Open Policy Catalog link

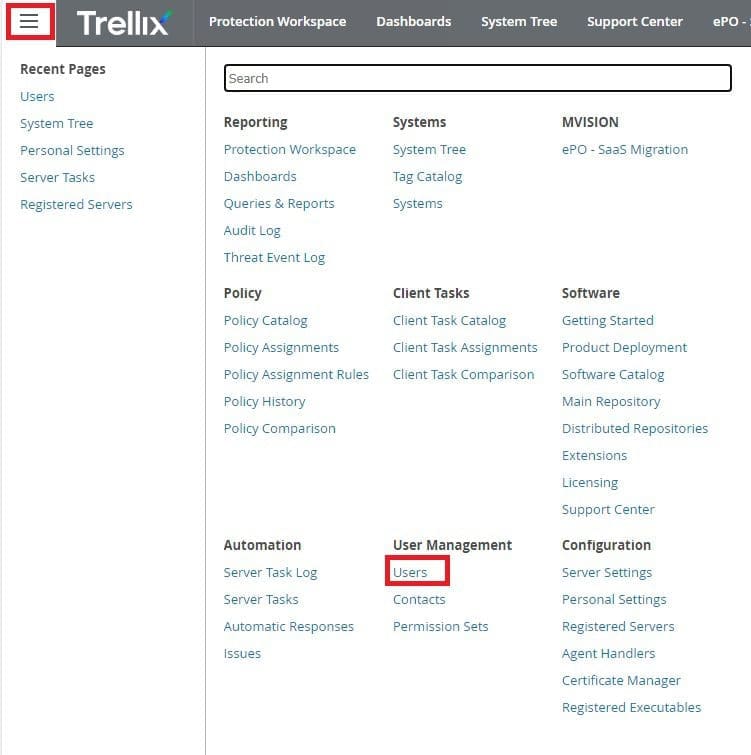(265, 320)
